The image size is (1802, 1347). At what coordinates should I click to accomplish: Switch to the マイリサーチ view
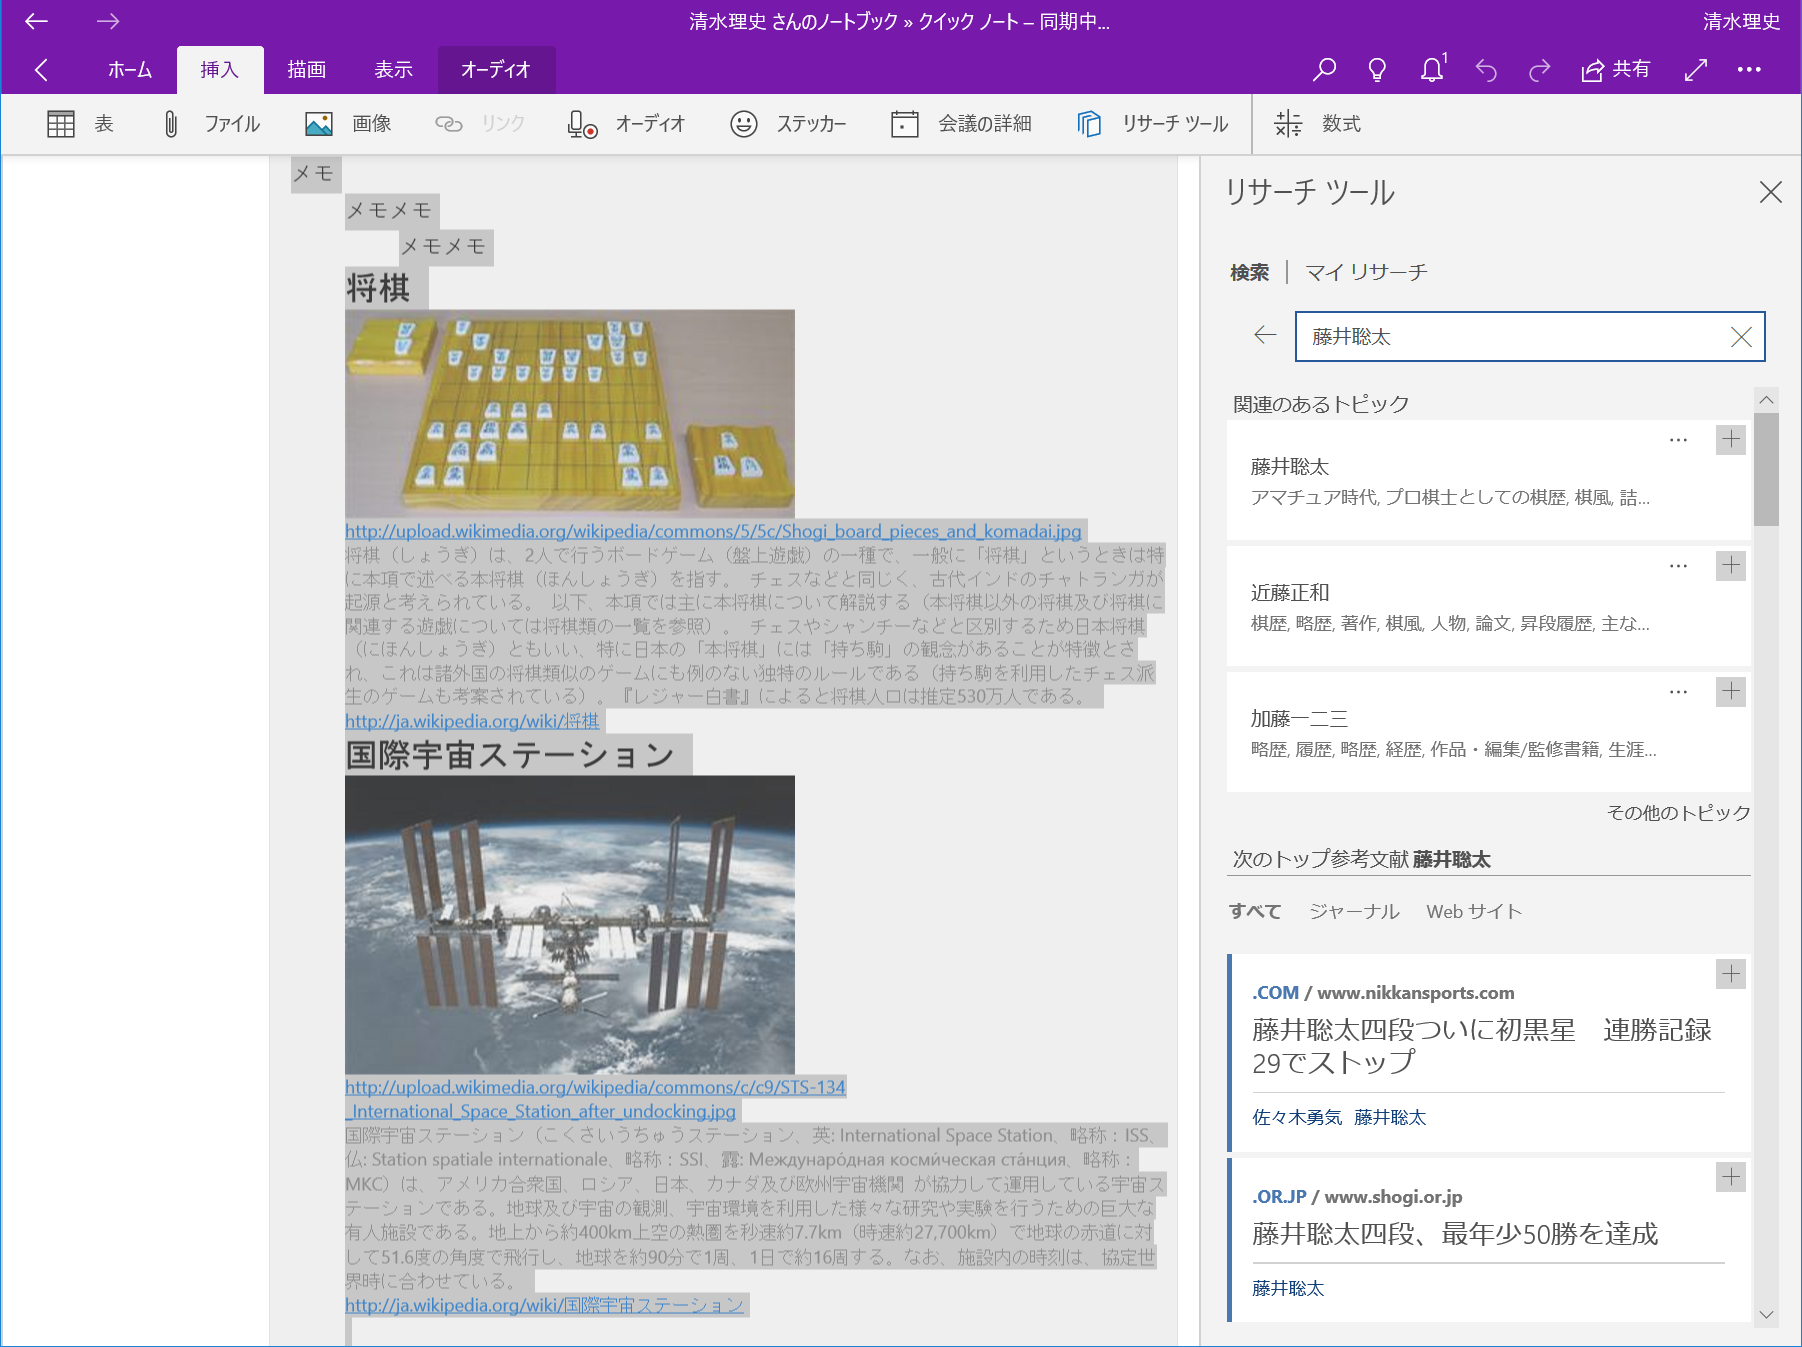1366,271
